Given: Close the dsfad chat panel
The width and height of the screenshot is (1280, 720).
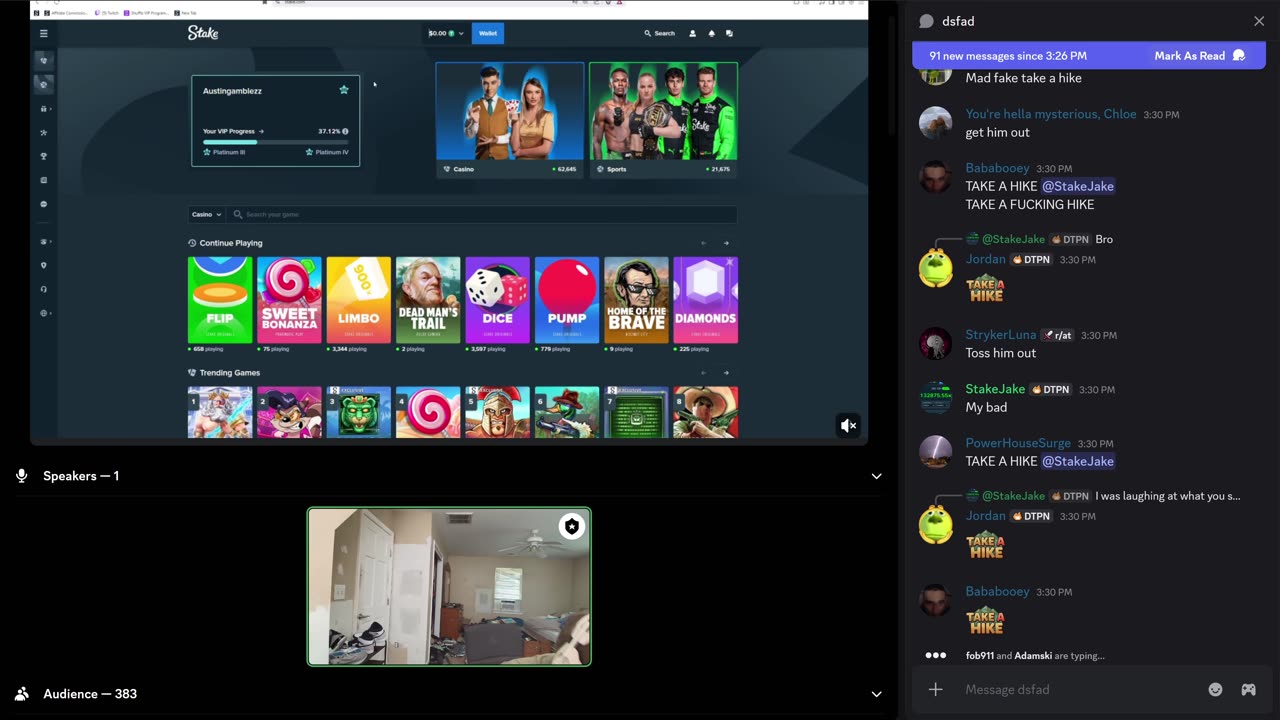Looking at the screenshot, I should (1259, 21).
